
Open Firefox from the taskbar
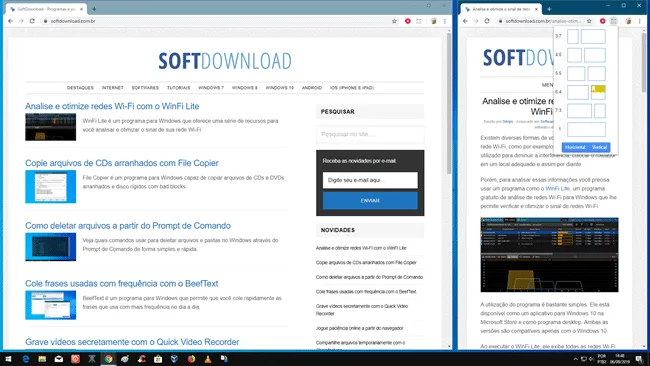click(191, 359)
